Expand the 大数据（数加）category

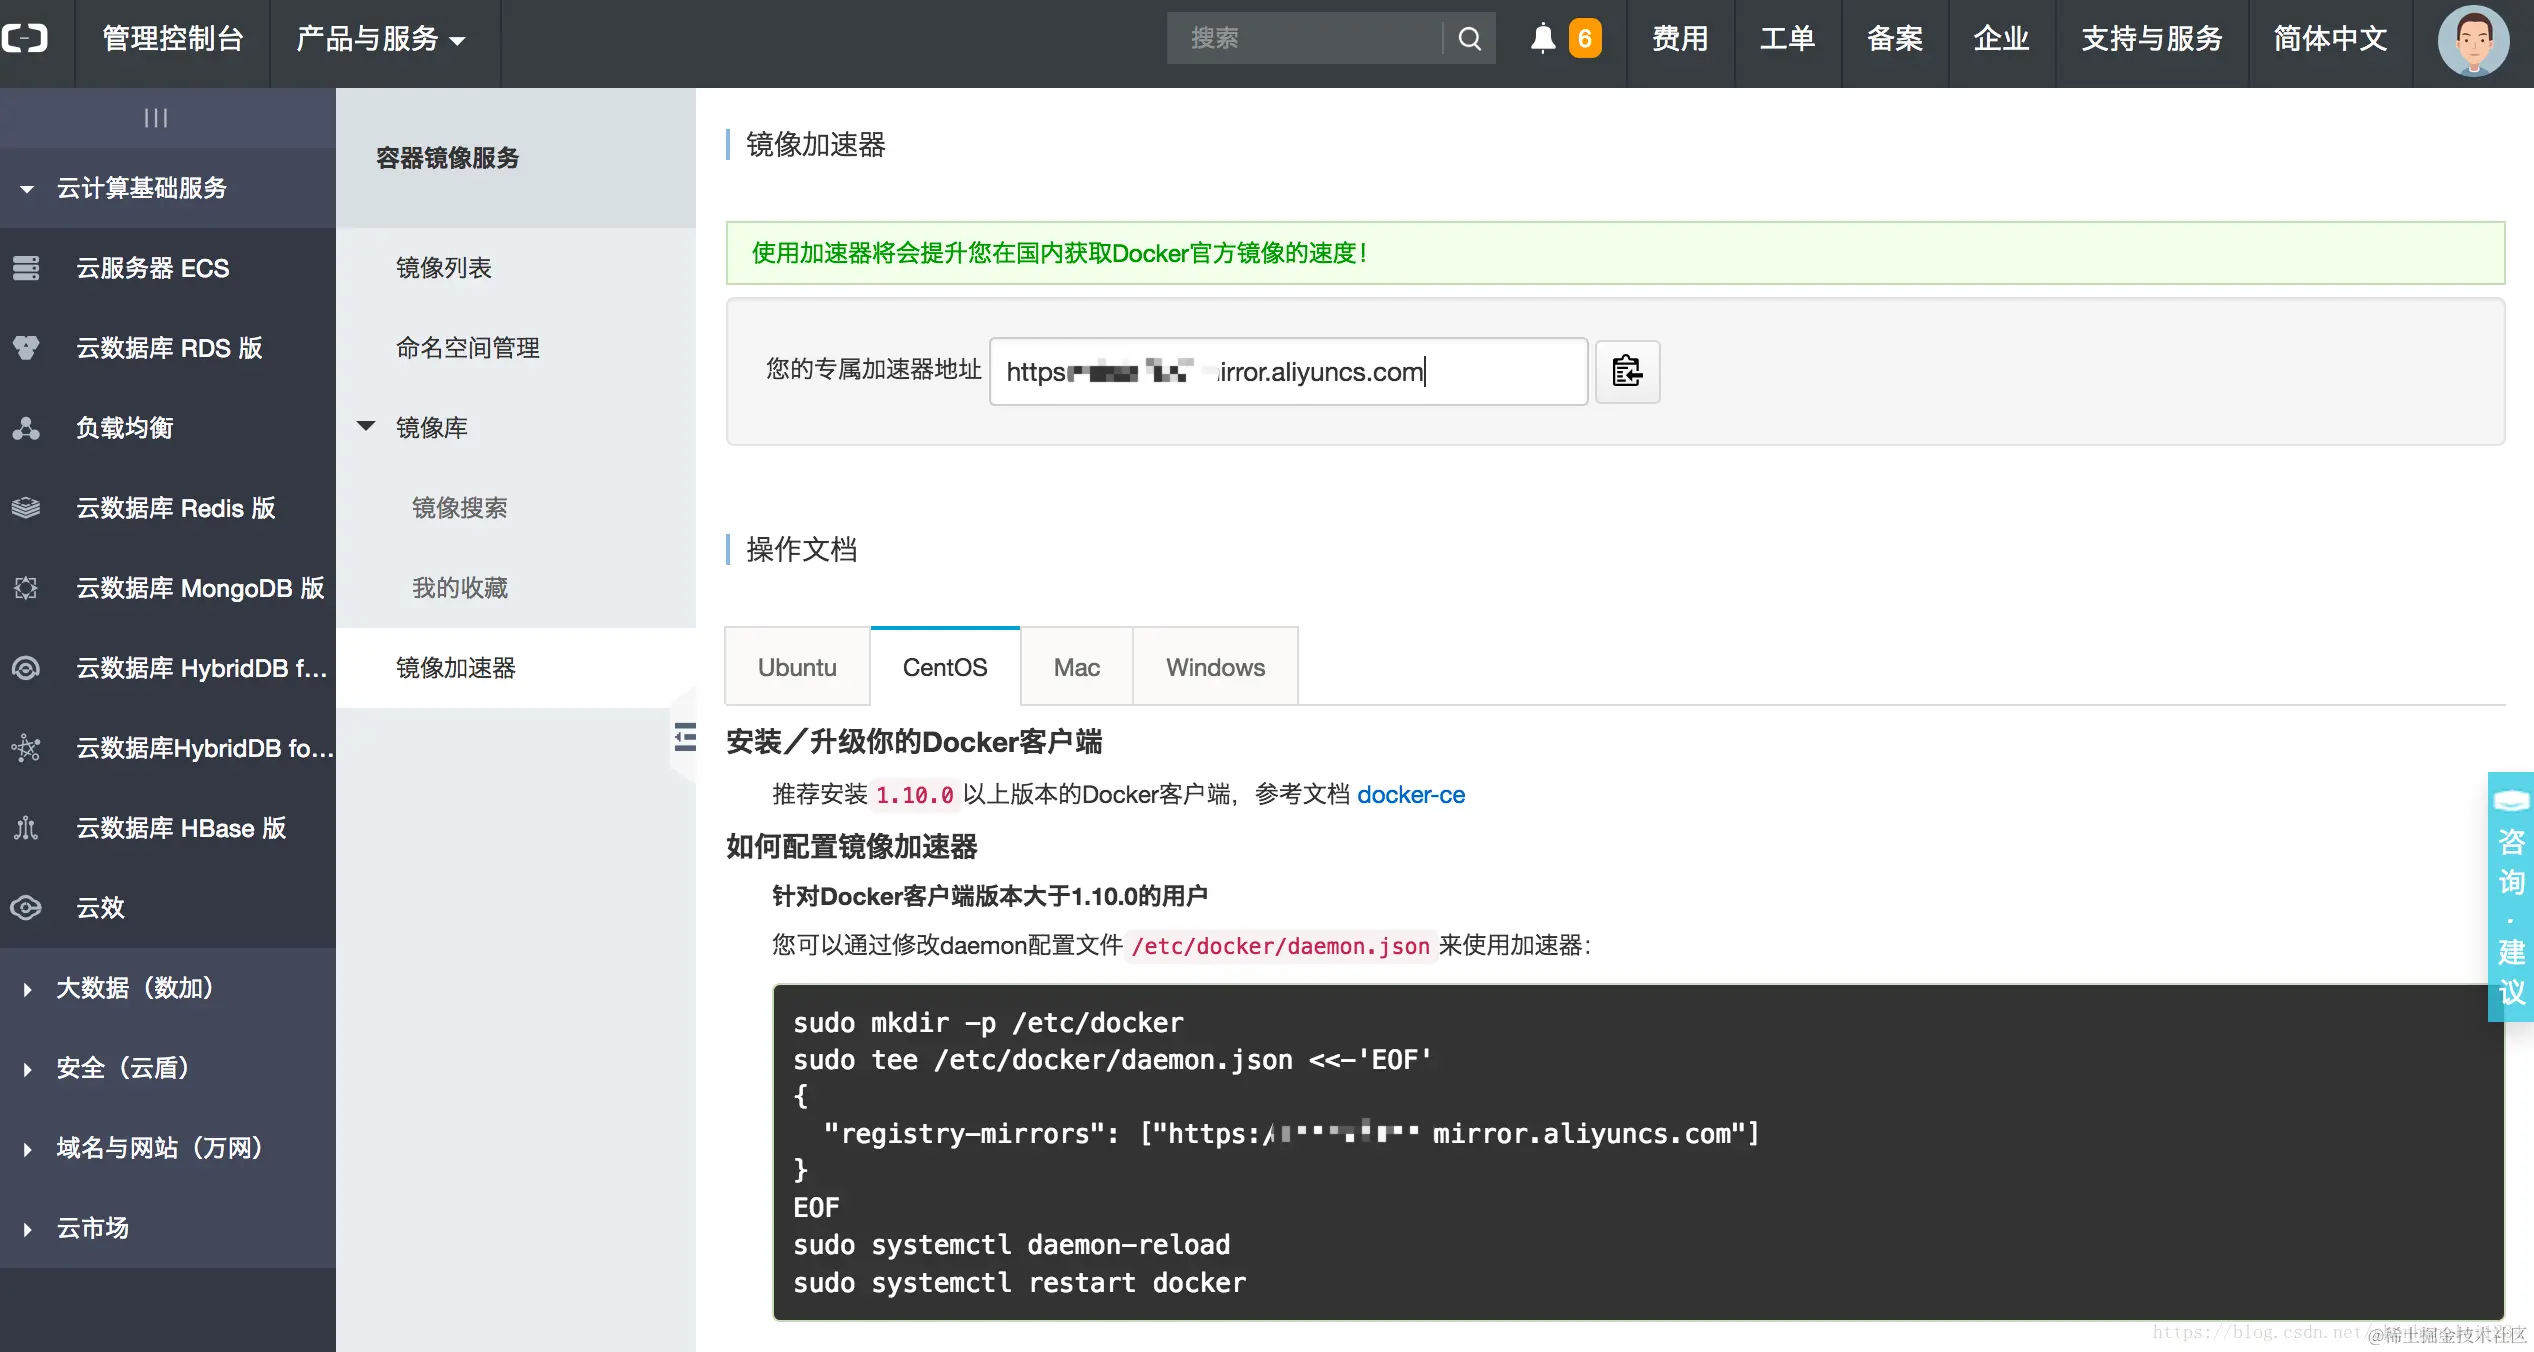tap(28, 989)
